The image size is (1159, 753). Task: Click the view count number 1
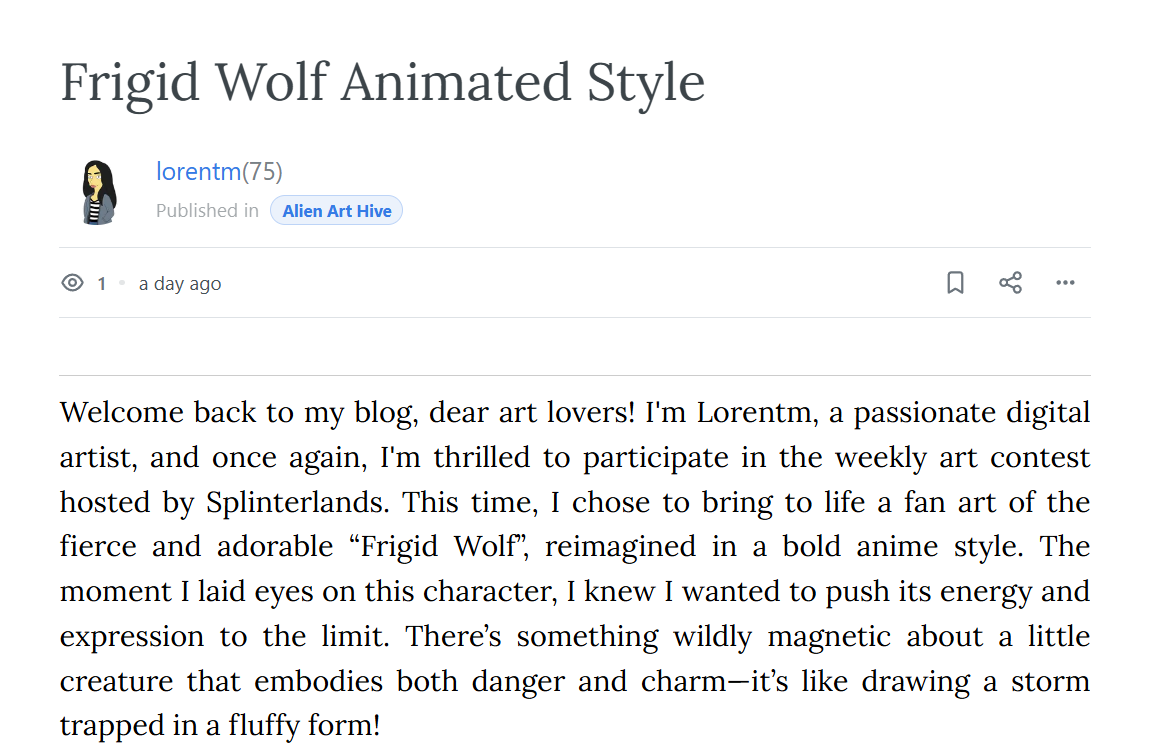click(x=101, y=284)
